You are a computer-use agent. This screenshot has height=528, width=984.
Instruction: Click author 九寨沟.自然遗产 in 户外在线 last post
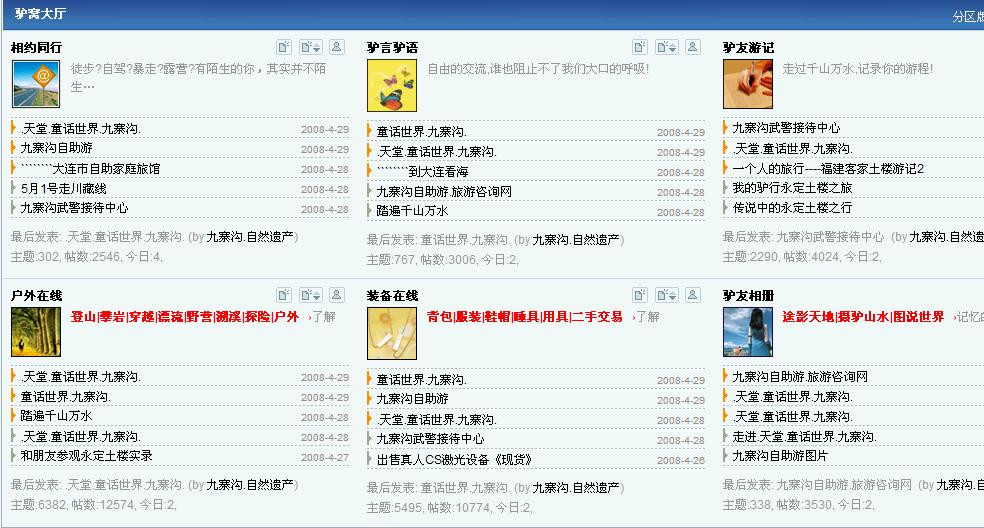point(250,485)
